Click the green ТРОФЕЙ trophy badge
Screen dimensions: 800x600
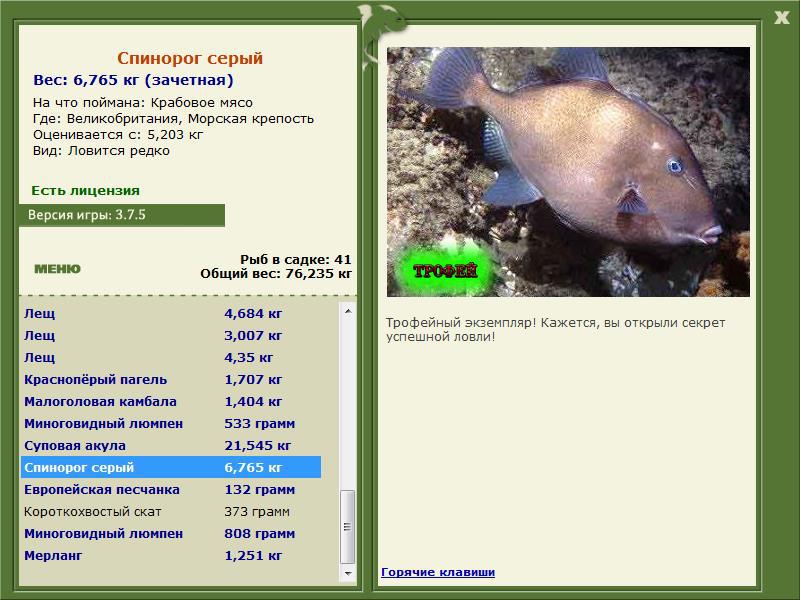point(445,270)
